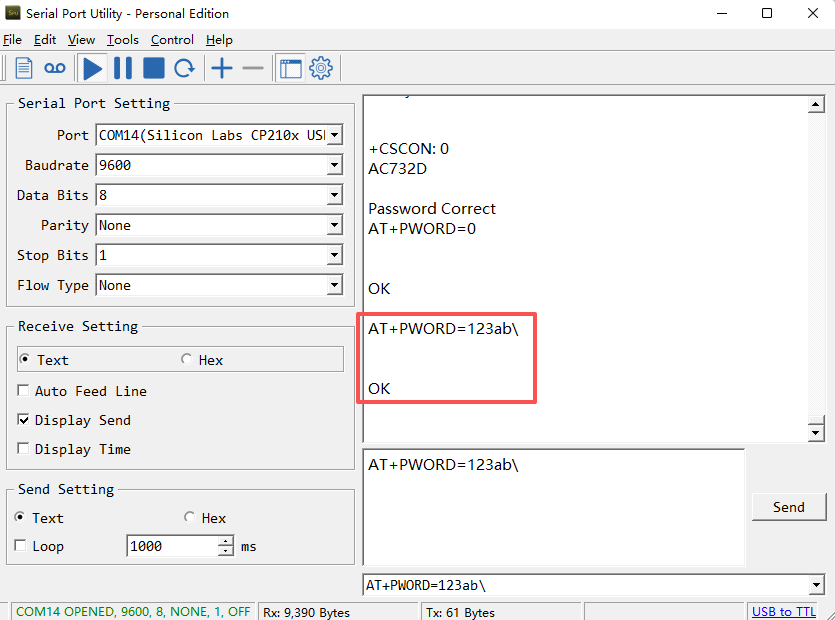Click the receive log scroll down arrow
The width and height of the screenshot is (835, 620).
click(816, 433)
